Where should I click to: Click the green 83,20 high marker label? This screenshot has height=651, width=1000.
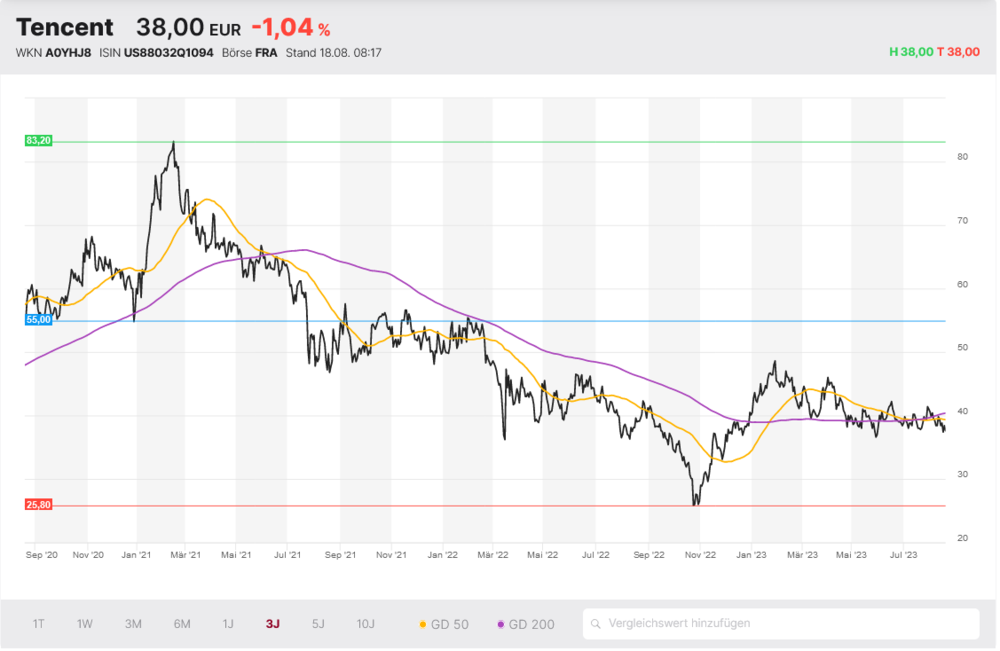38,141
